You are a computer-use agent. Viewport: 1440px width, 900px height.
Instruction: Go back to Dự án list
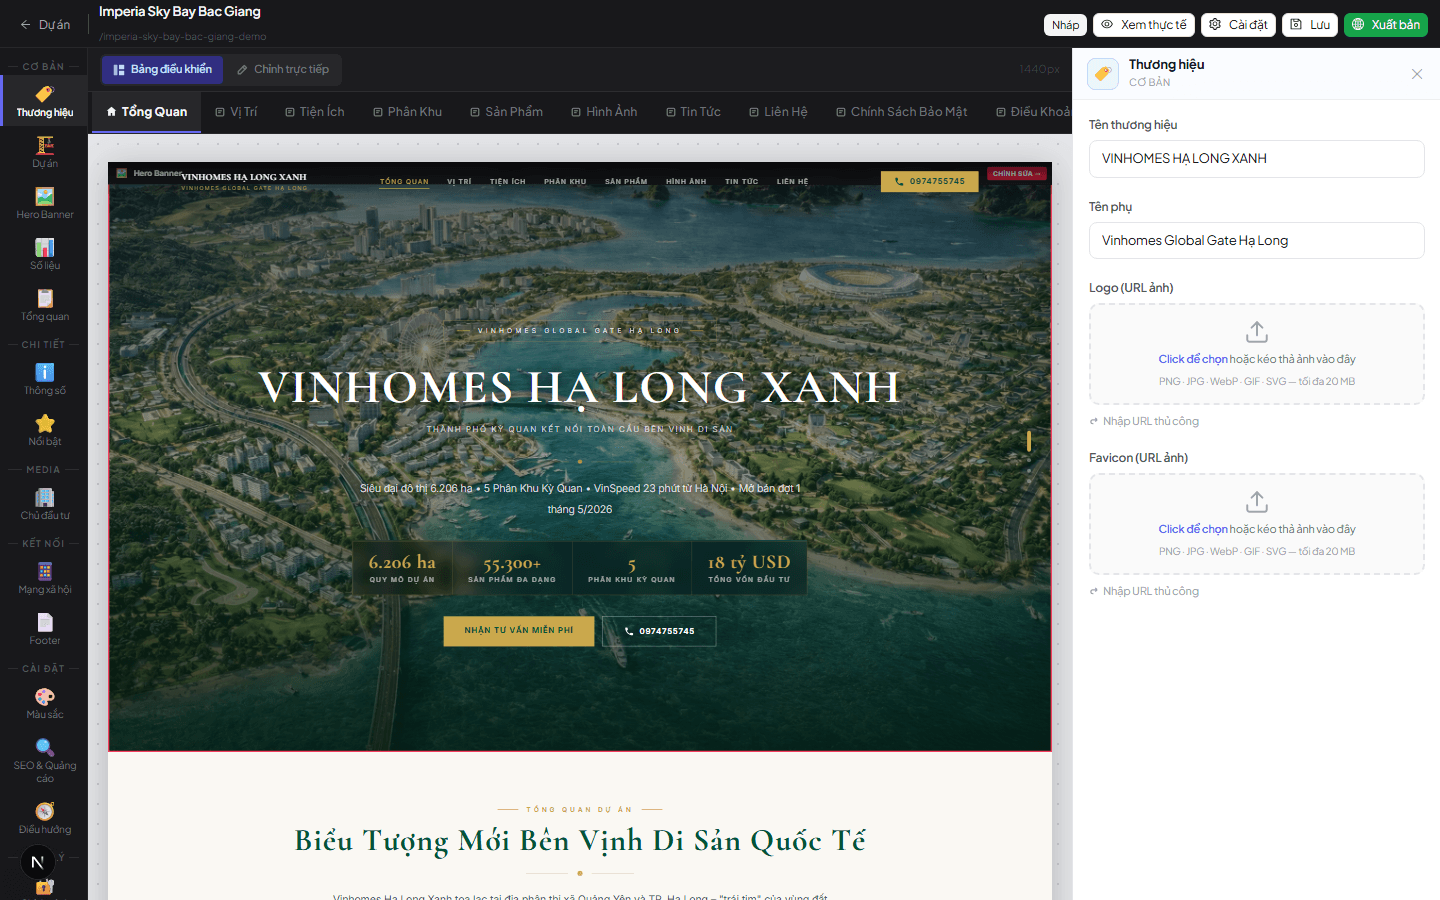coord(45,24)
